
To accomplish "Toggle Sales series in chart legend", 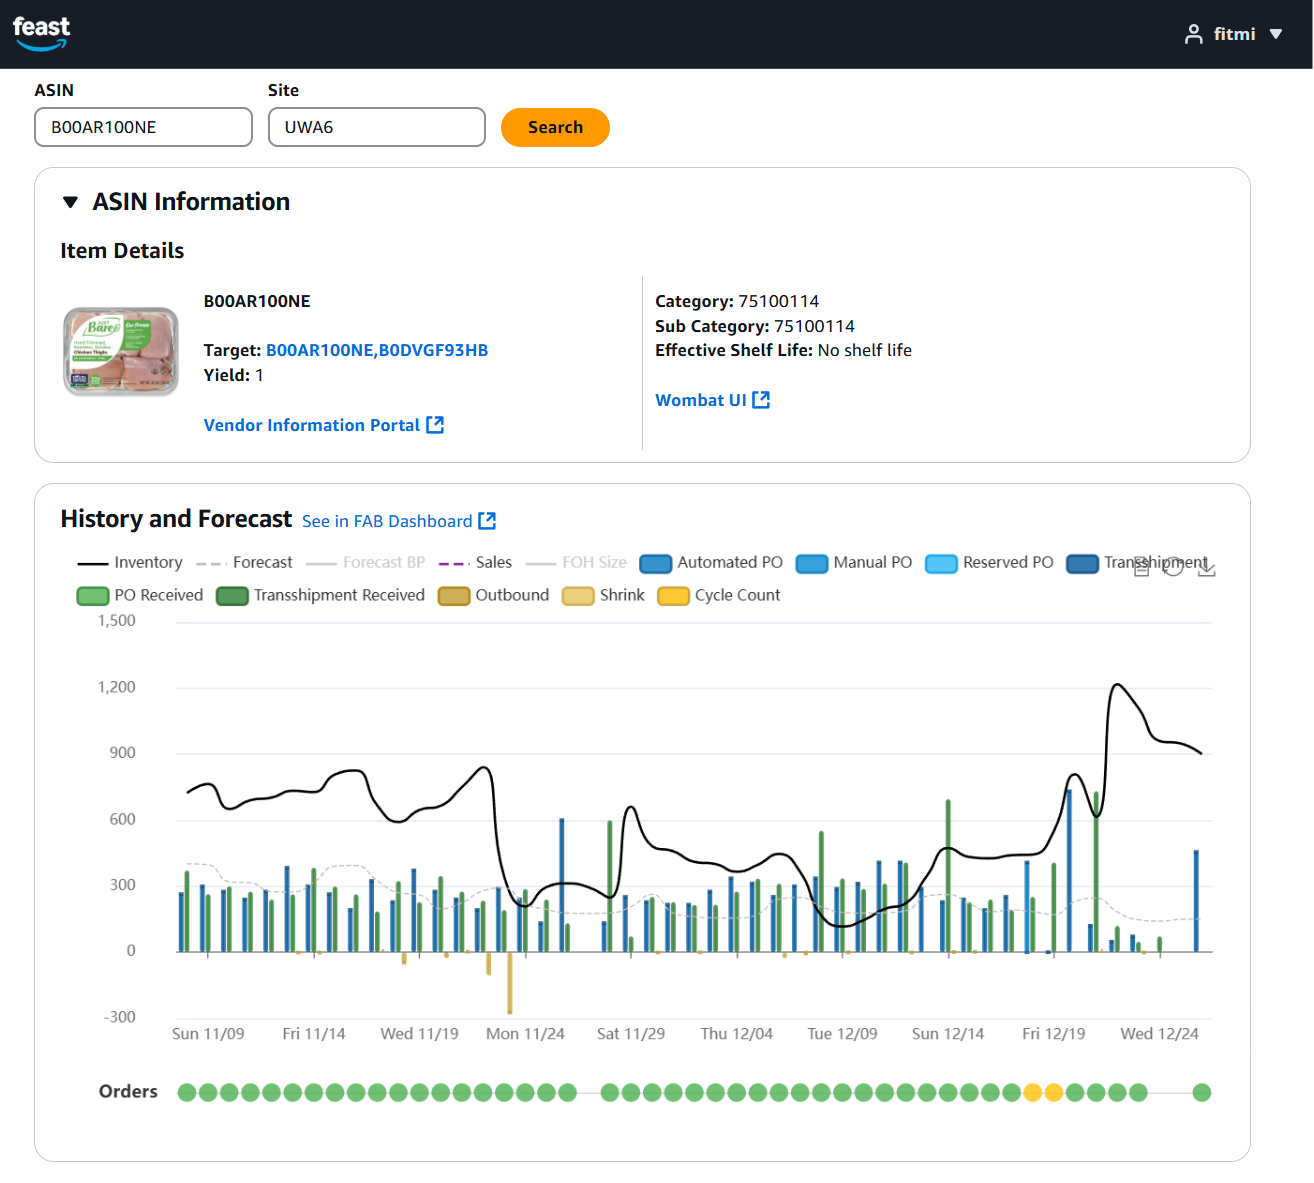I will 475,563.
